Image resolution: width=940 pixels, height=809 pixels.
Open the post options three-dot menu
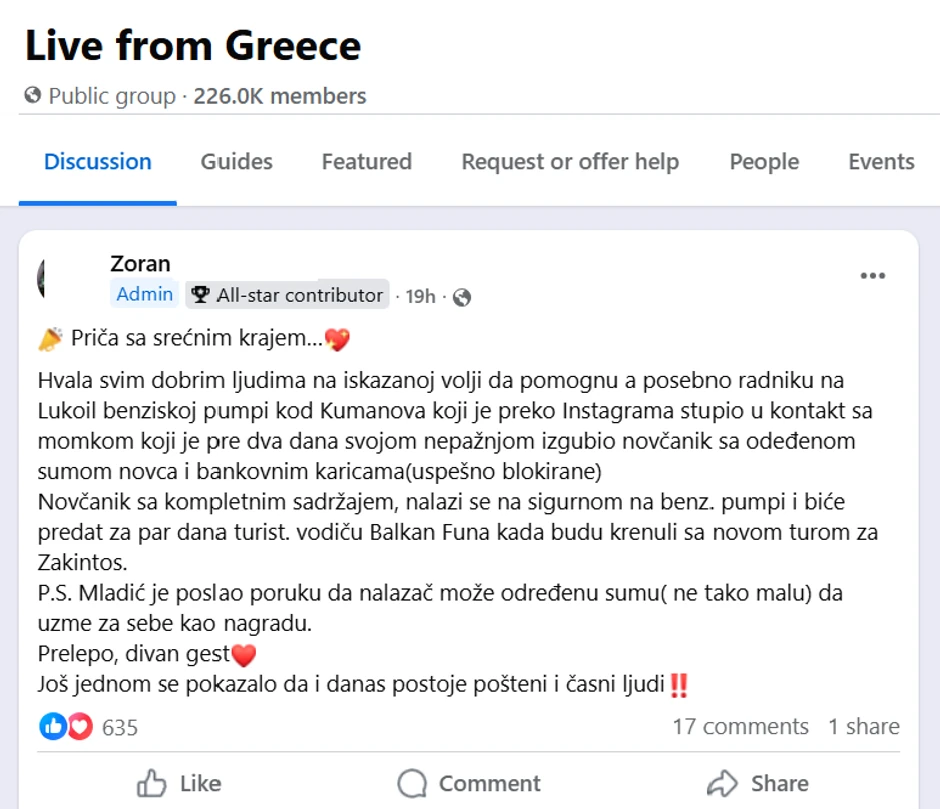click(872, 275)
